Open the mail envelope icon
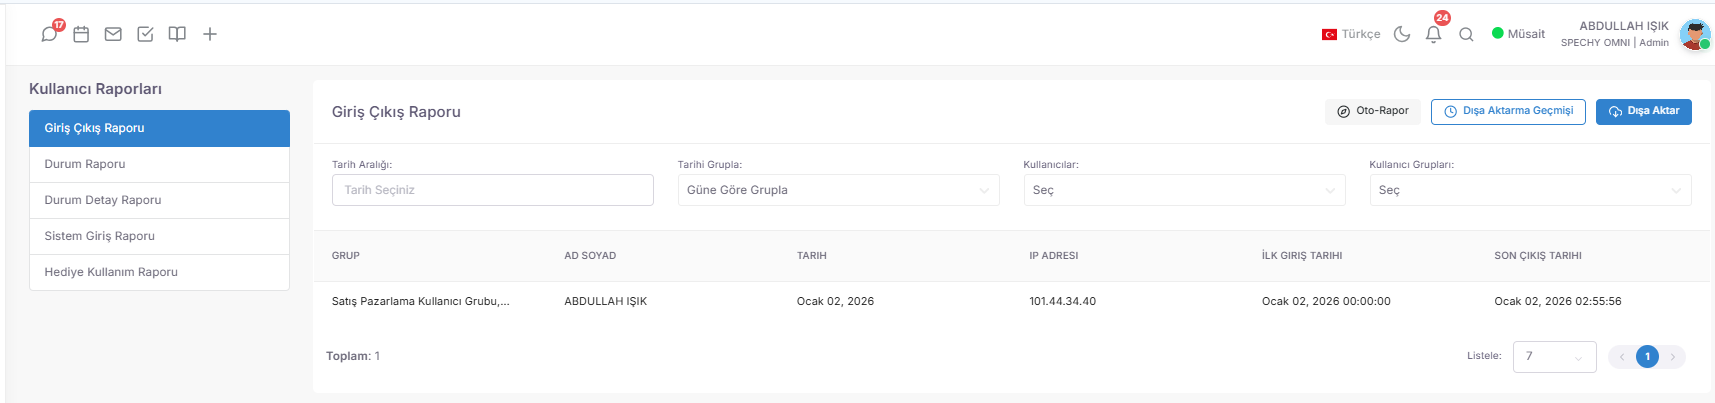Screen dimensions: 1715x403 (x=113, y=34)
